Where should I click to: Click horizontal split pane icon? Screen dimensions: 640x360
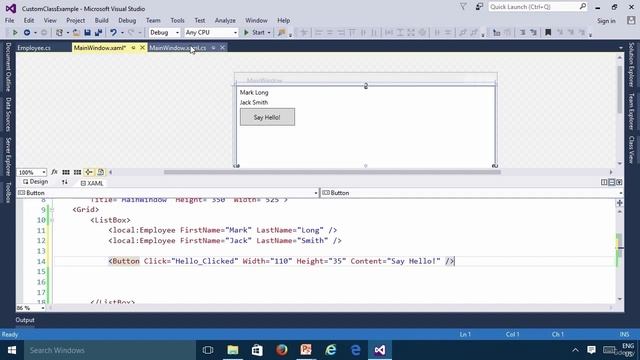pos(611,182)
